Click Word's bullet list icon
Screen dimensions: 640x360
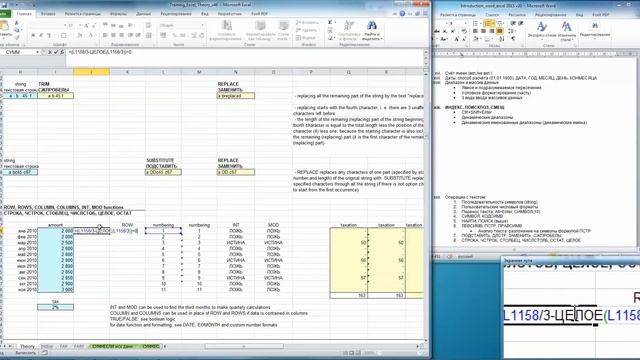tap(475, 24)
